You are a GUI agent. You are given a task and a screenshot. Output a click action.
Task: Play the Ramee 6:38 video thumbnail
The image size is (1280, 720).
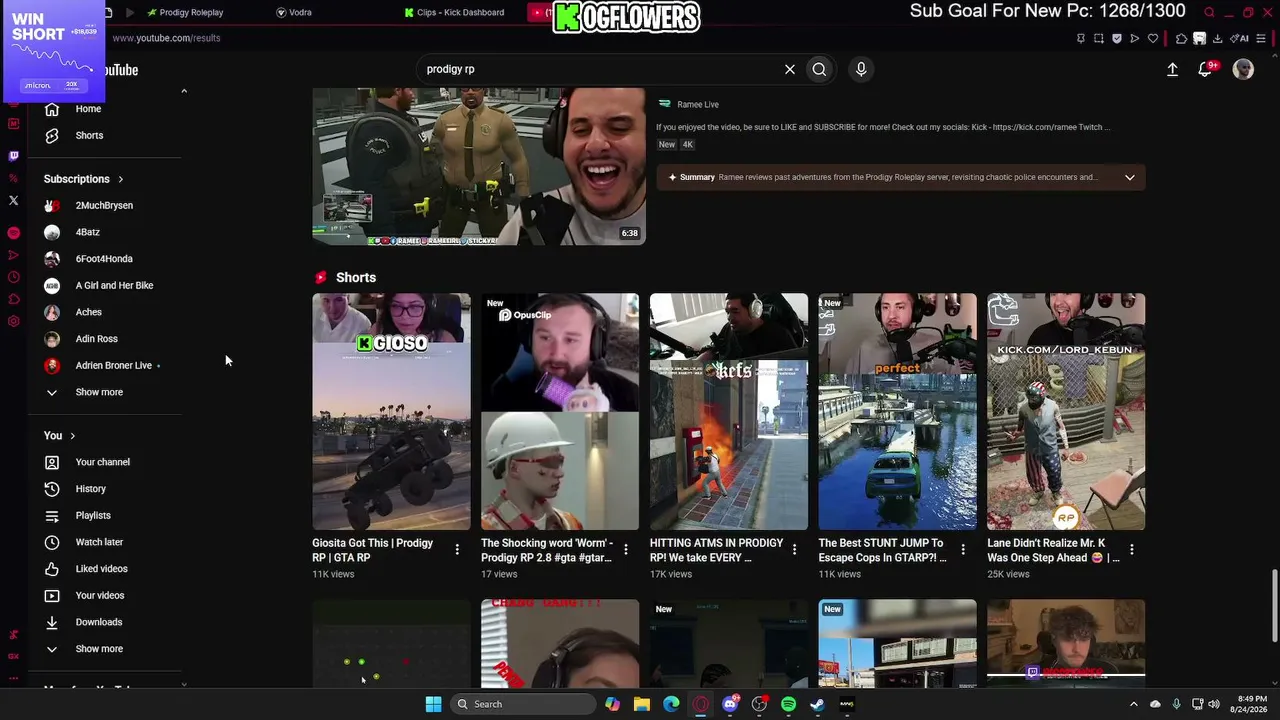(479, 166)
